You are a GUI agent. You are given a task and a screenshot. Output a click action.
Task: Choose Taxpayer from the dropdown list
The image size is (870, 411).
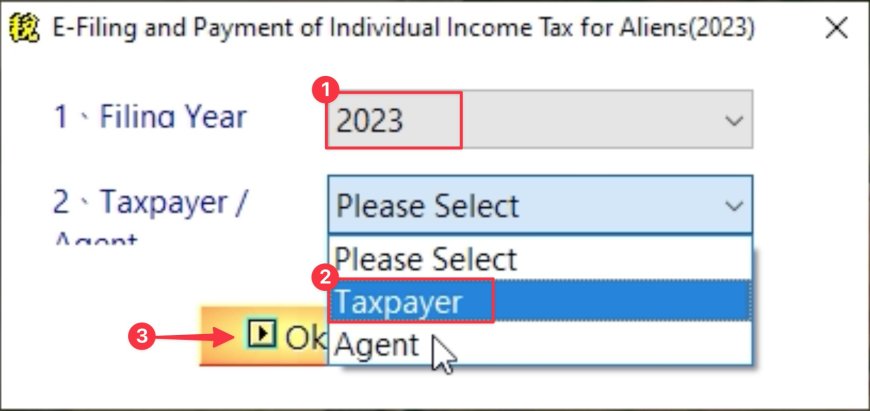tap(540, 302)
